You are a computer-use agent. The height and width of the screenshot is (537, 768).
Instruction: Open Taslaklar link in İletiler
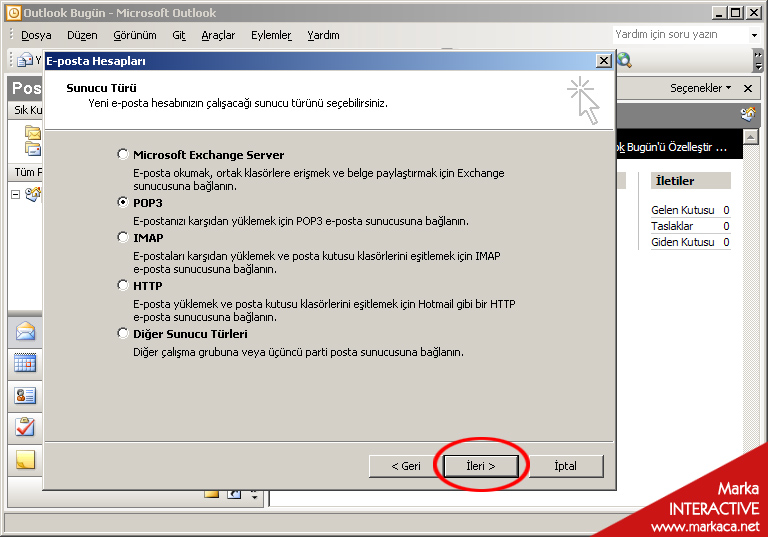pyautogui.click(x=672, y=226)
